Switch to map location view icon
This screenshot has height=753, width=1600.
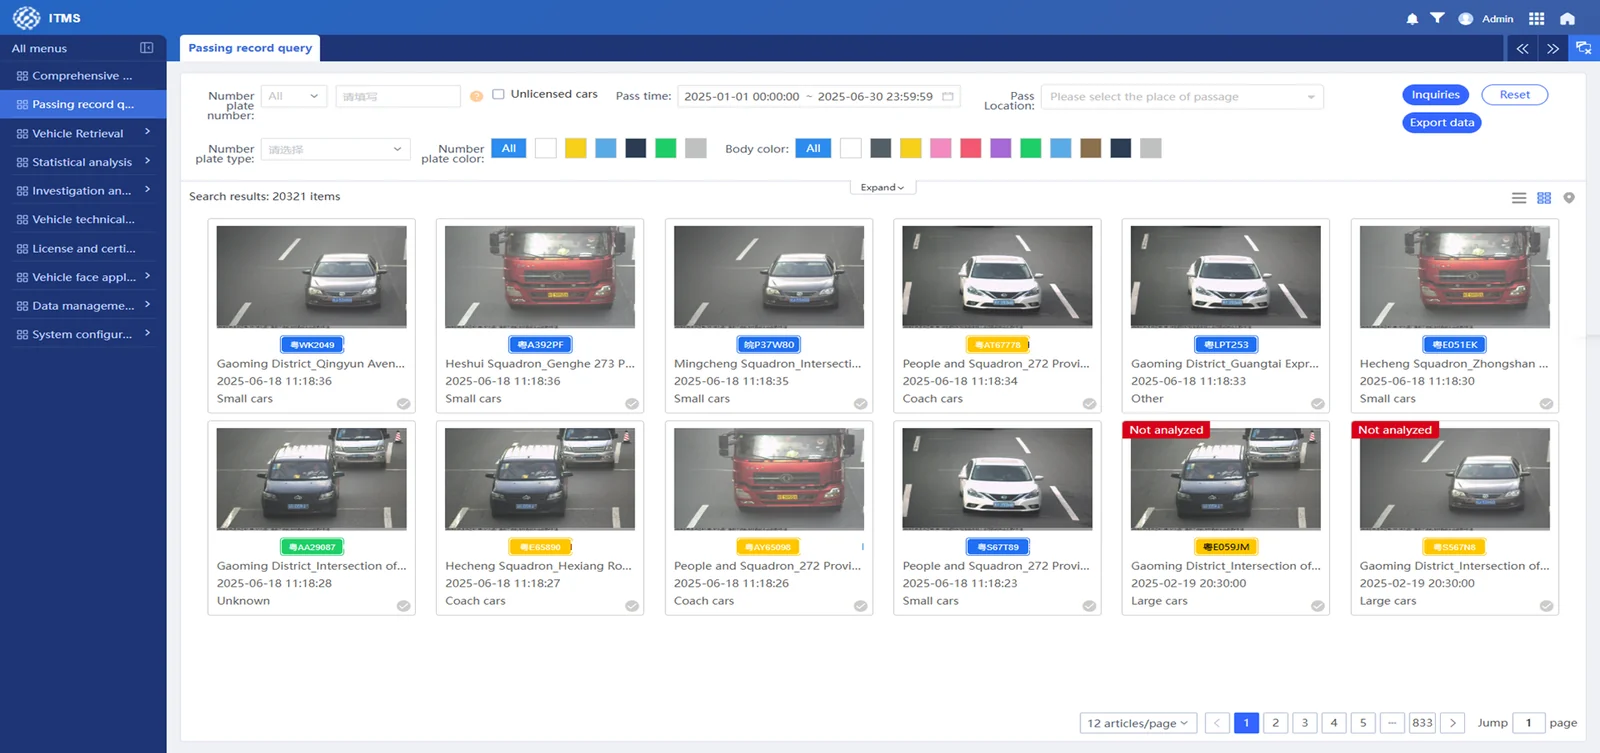pyautogui.click(x=1569, y=198)
